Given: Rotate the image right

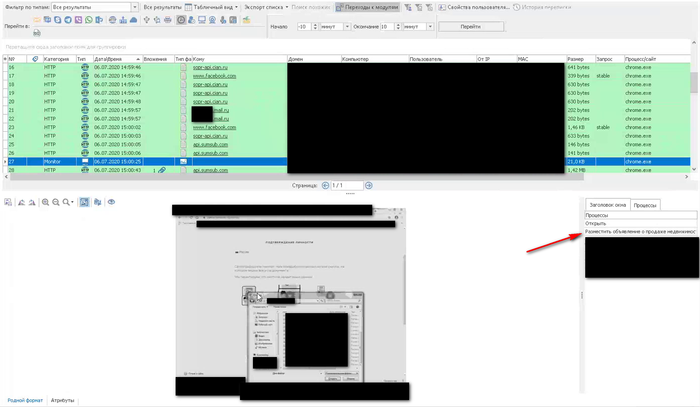Looking at the screenshot, I should click(32, 202).
